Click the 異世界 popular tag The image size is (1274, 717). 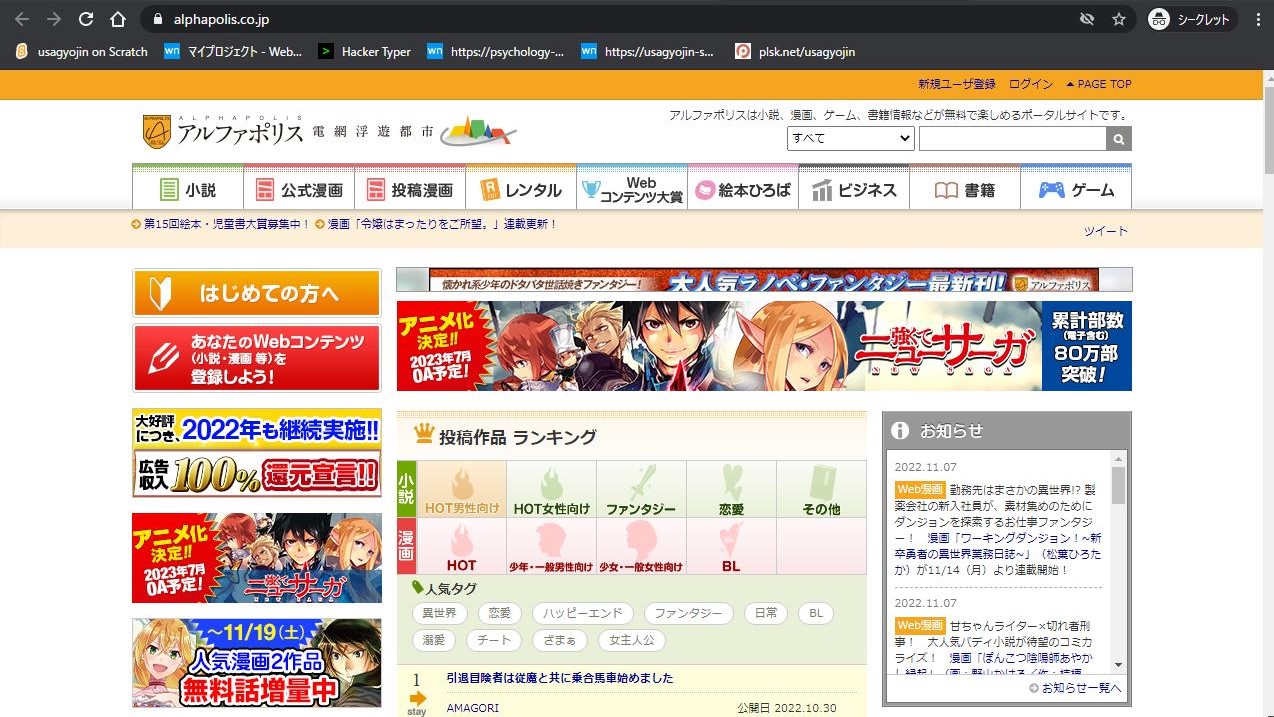click(439, 613)
